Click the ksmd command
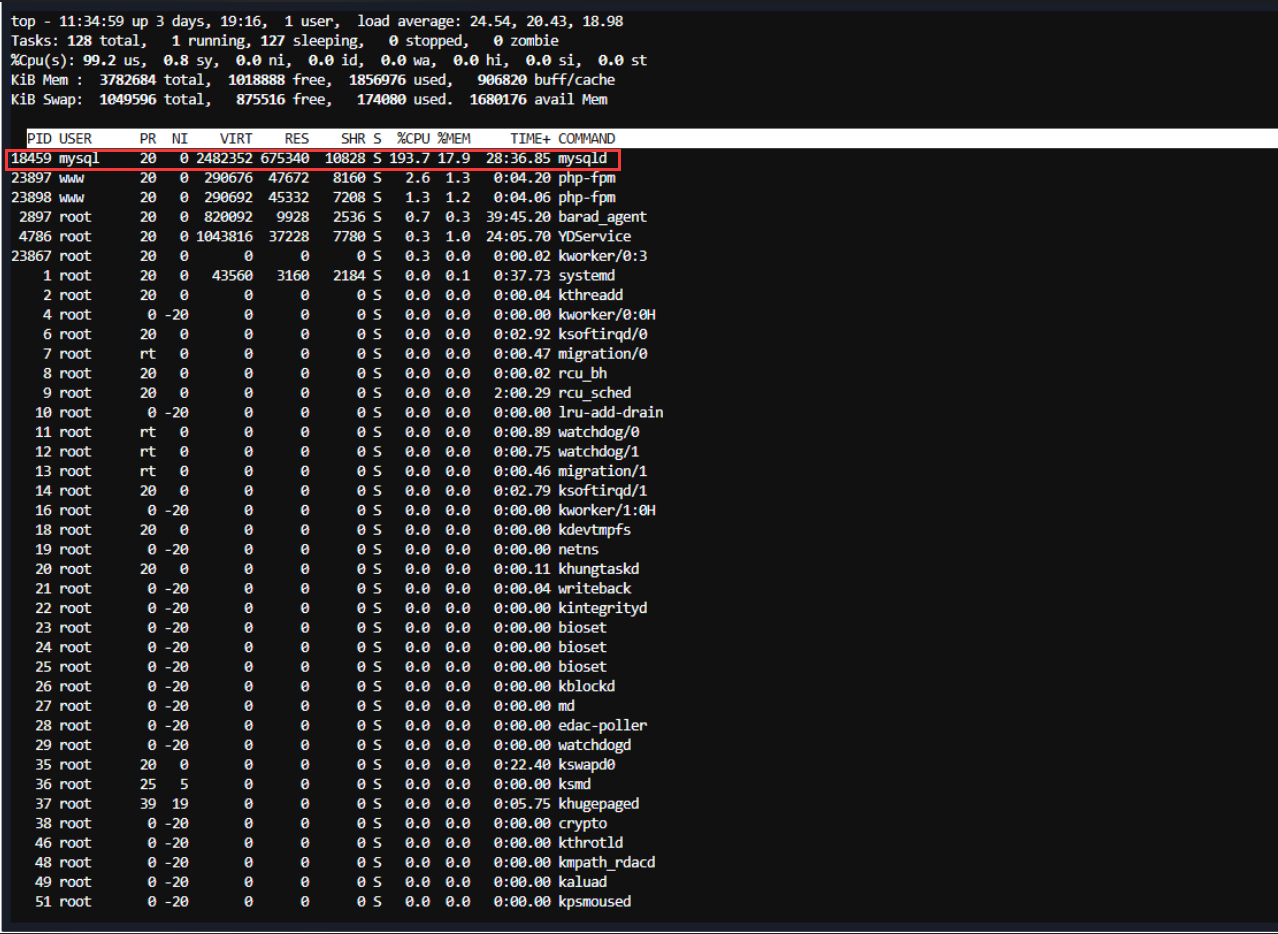 click(x=574, y=784)
